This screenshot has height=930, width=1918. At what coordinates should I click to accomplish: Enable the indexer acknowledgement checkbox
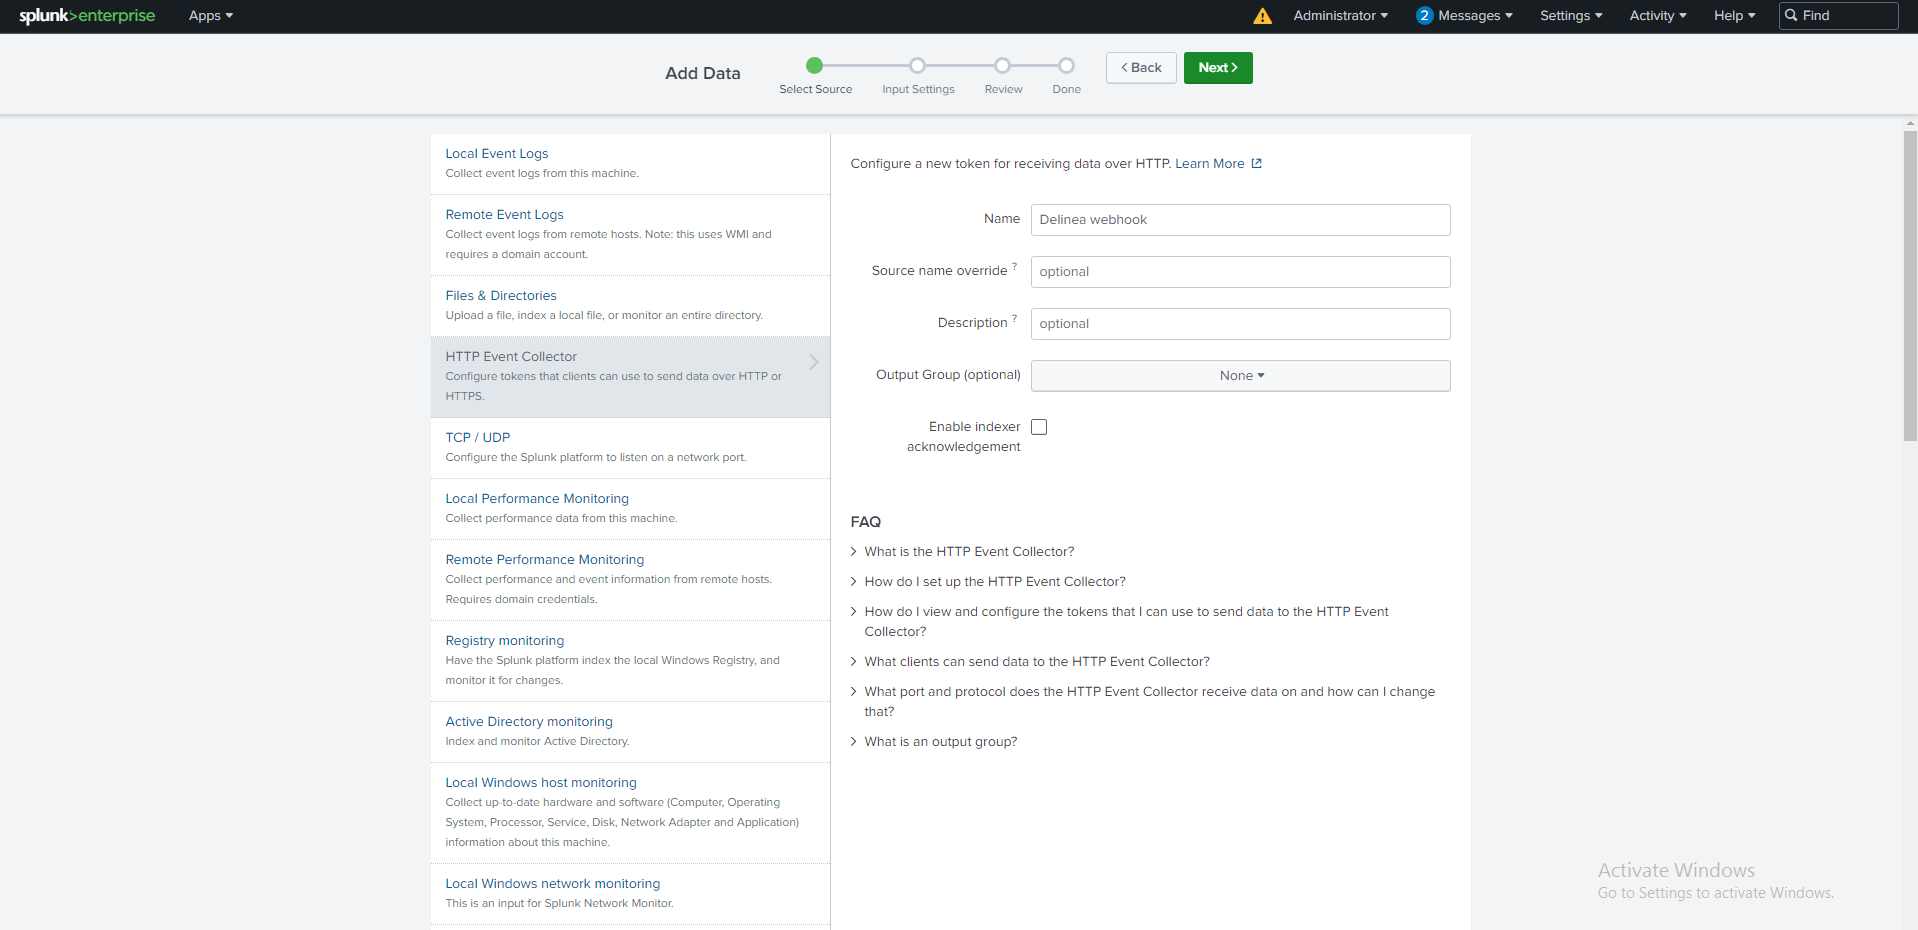click(1039, 427)
